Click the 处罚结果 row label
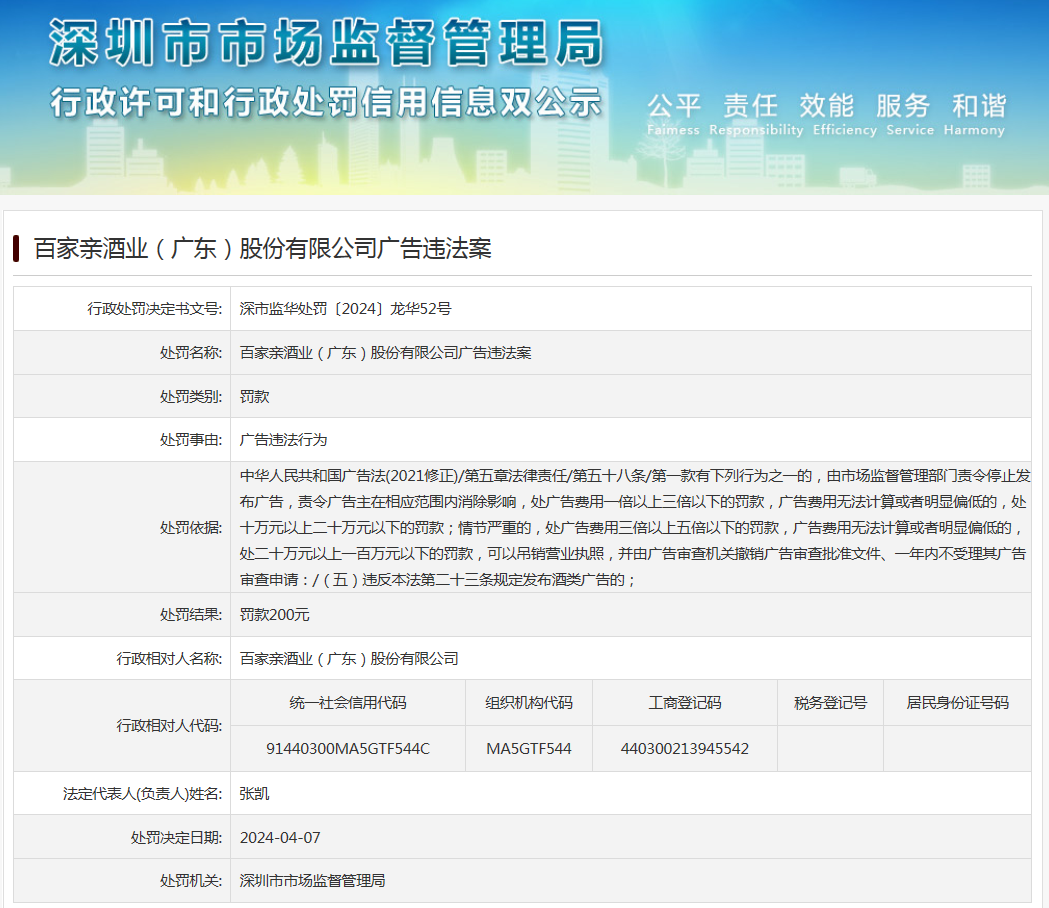 (x=191, y=614)
